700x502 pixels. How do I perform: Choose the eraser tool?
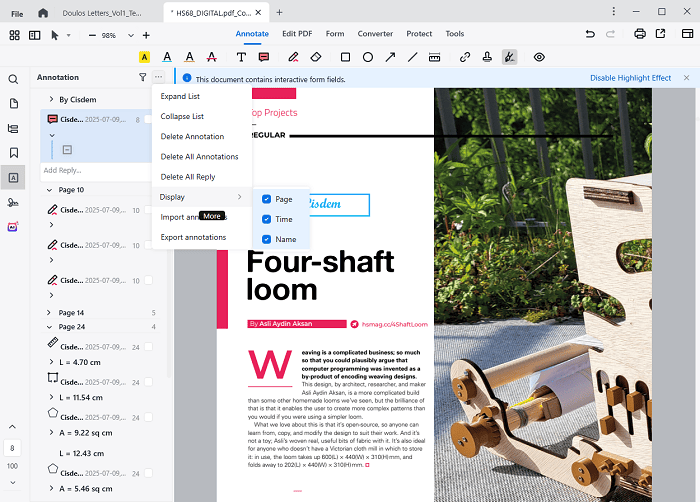pyautogui.click(x=316, y=57)
